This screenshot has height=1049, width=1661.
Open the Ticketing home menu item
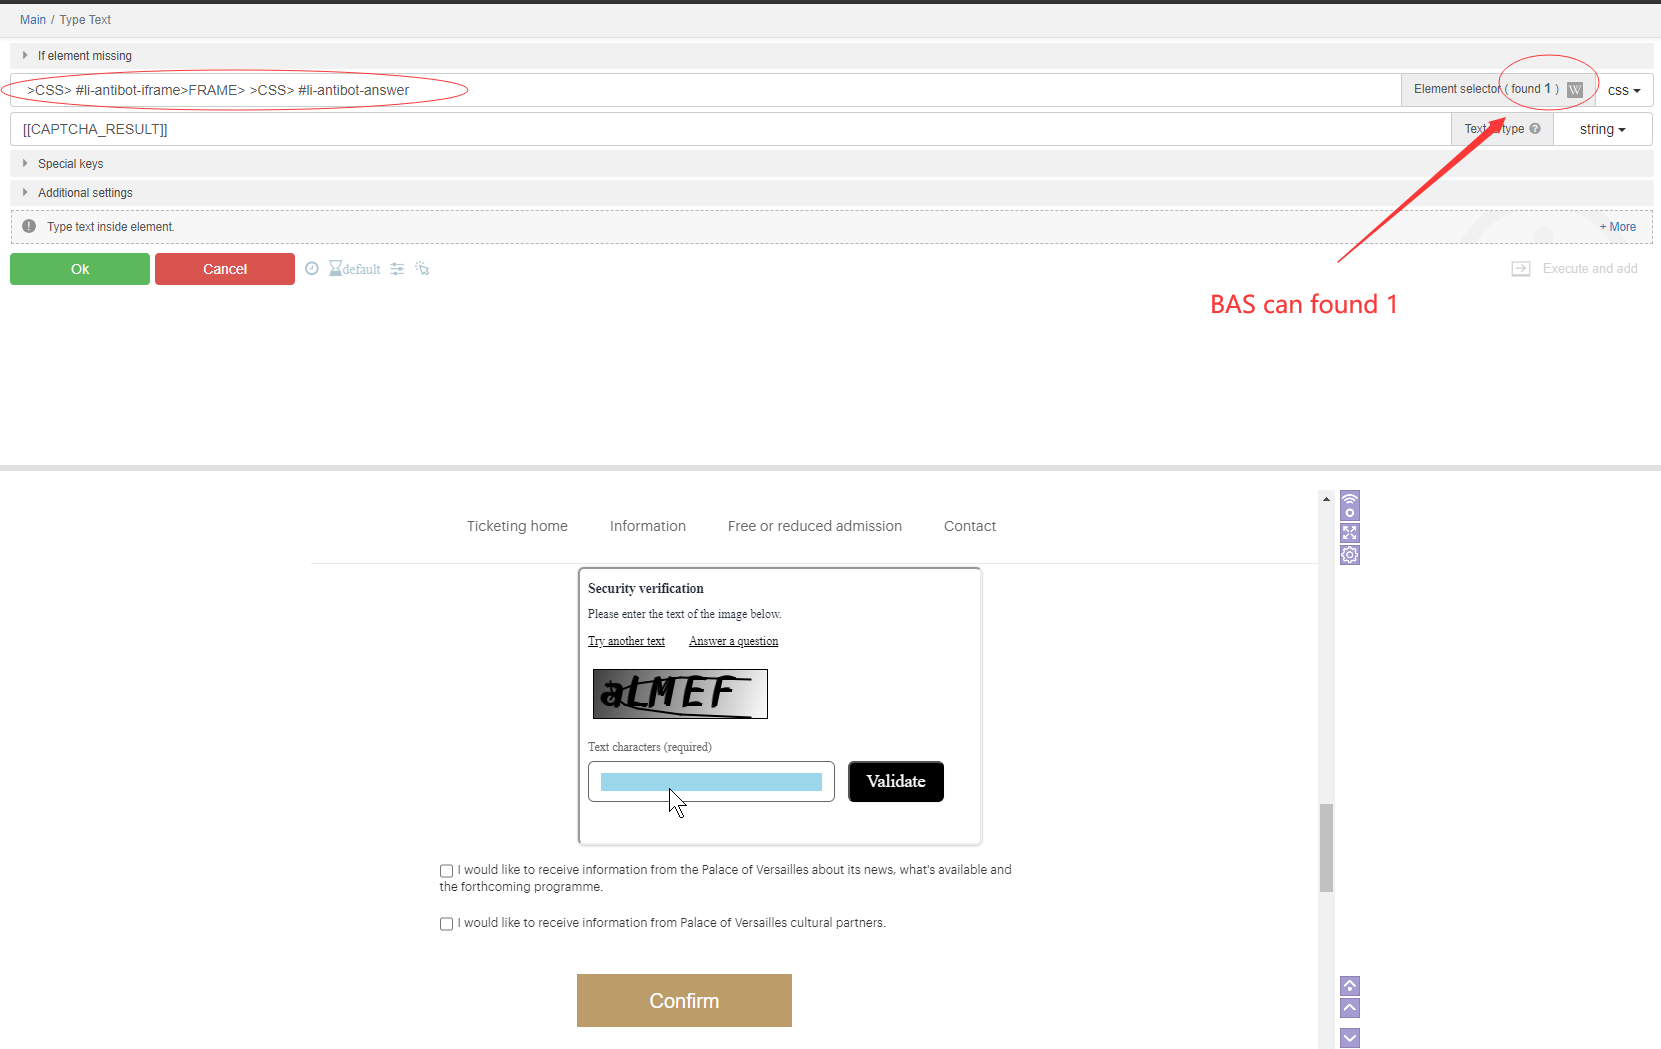click(517, 526)
